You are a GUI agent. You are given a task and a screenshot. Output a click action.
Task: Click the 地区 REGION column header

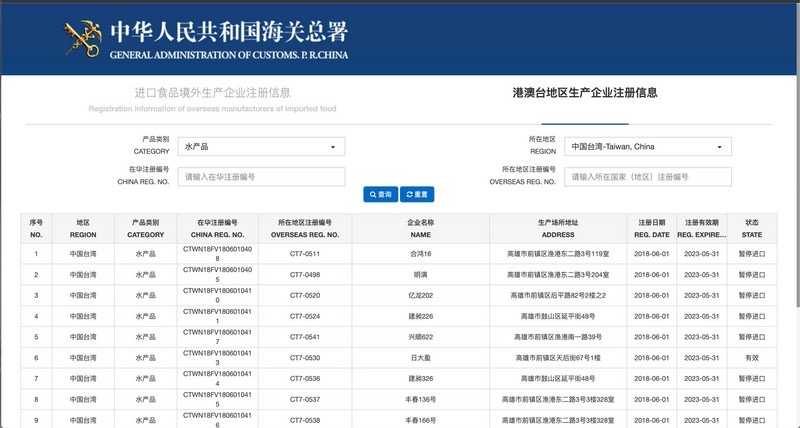(x=83, y=229)
